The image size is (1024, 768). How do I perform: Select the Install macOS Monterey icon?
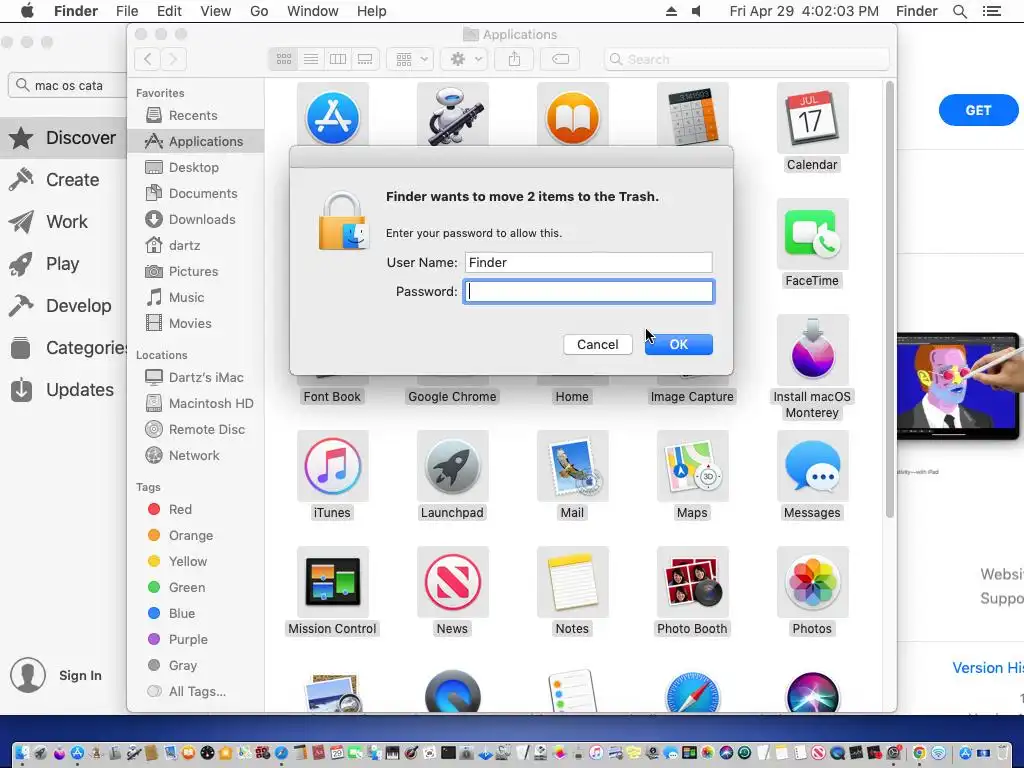812,351
